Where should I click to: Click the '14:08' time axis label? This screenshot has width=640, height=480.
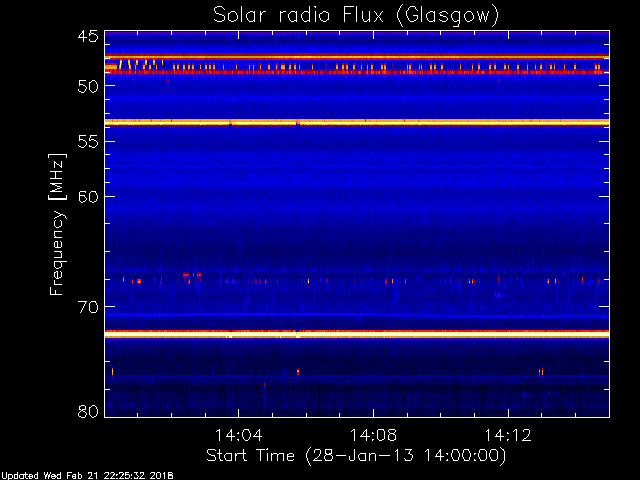click(373, 436)
